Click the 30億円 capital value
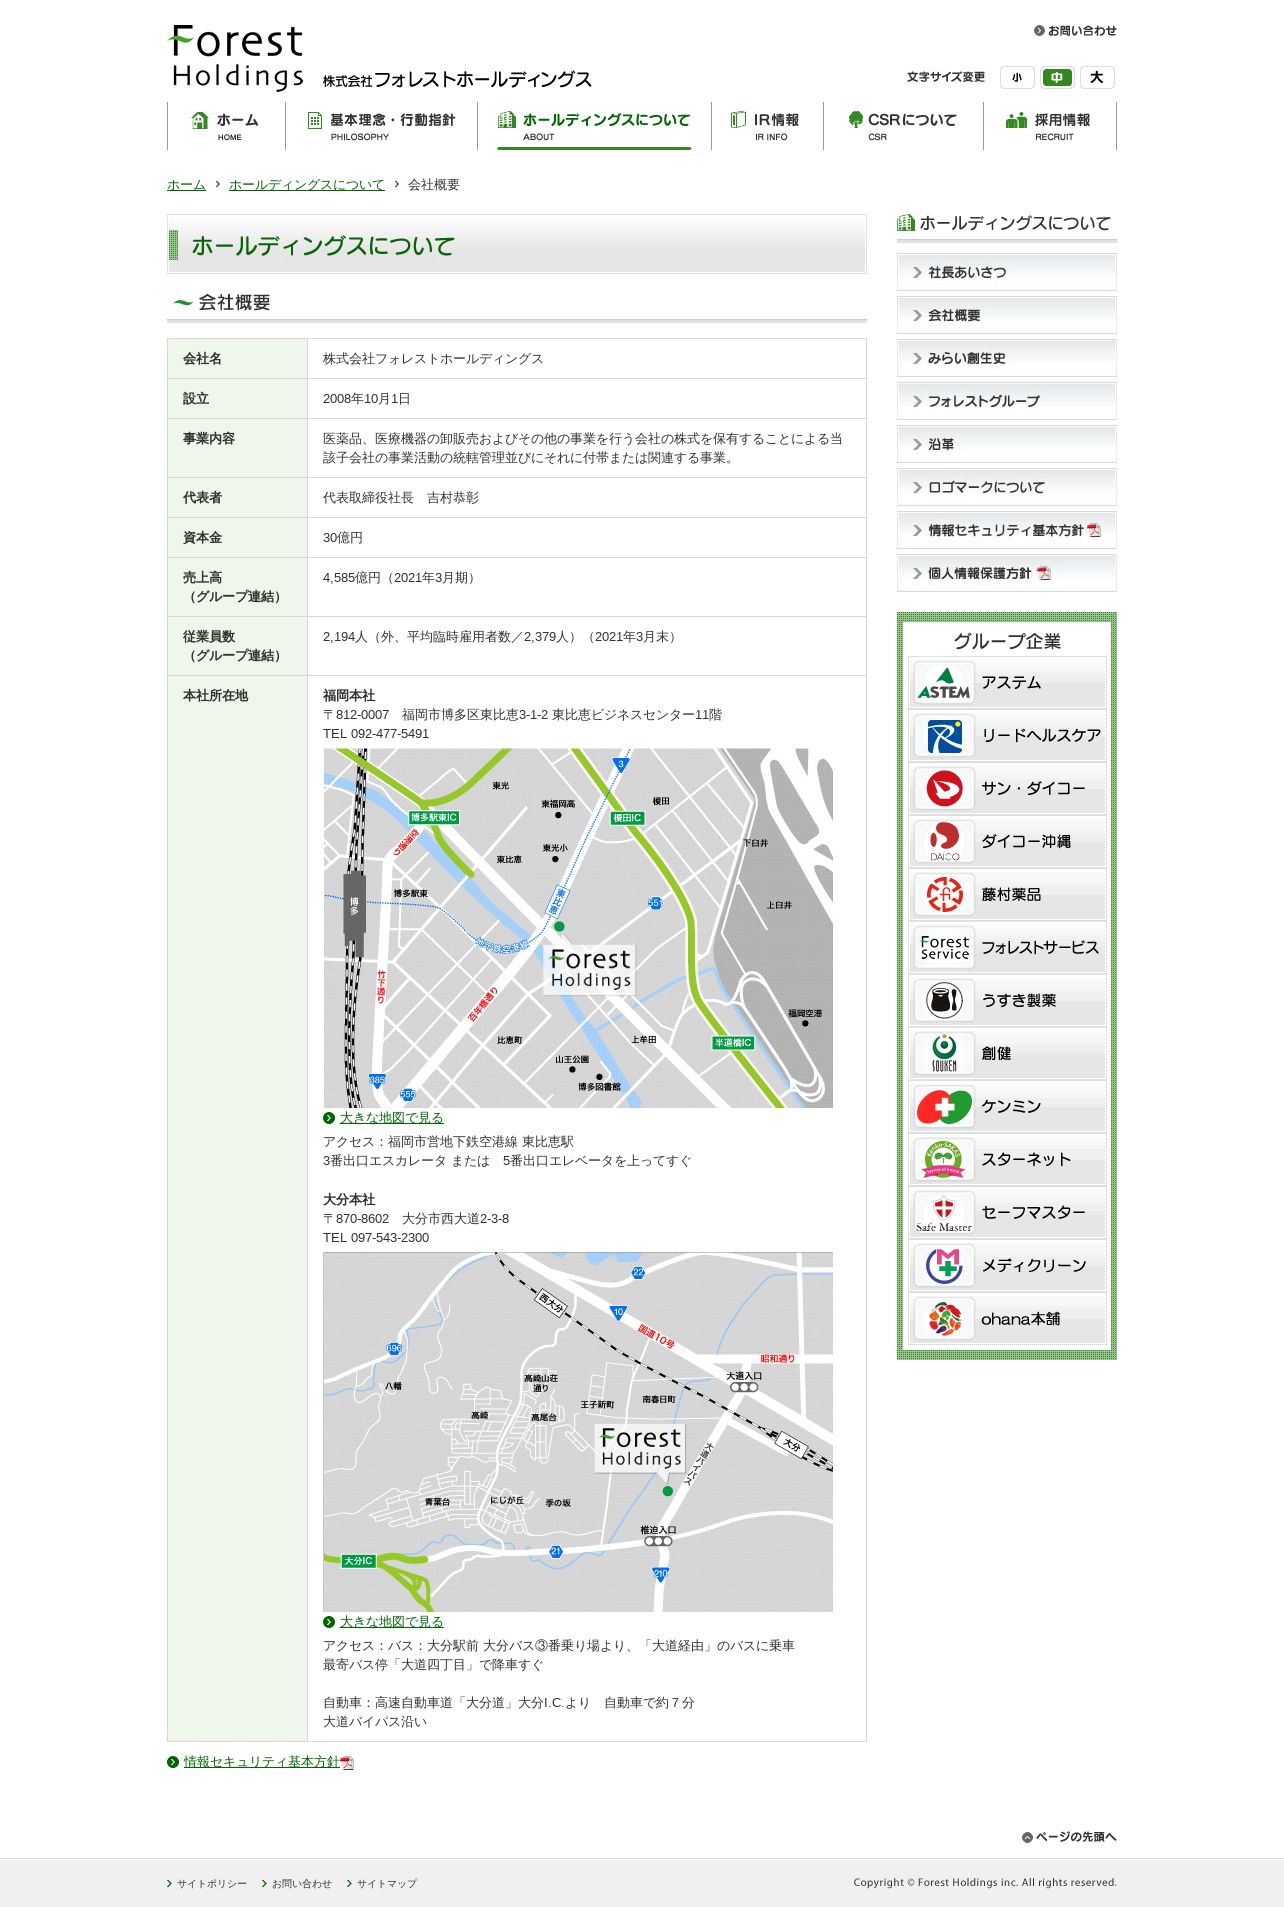Image resolution: width=1284 pixels, height=1907 pixels. pos(343,538)
